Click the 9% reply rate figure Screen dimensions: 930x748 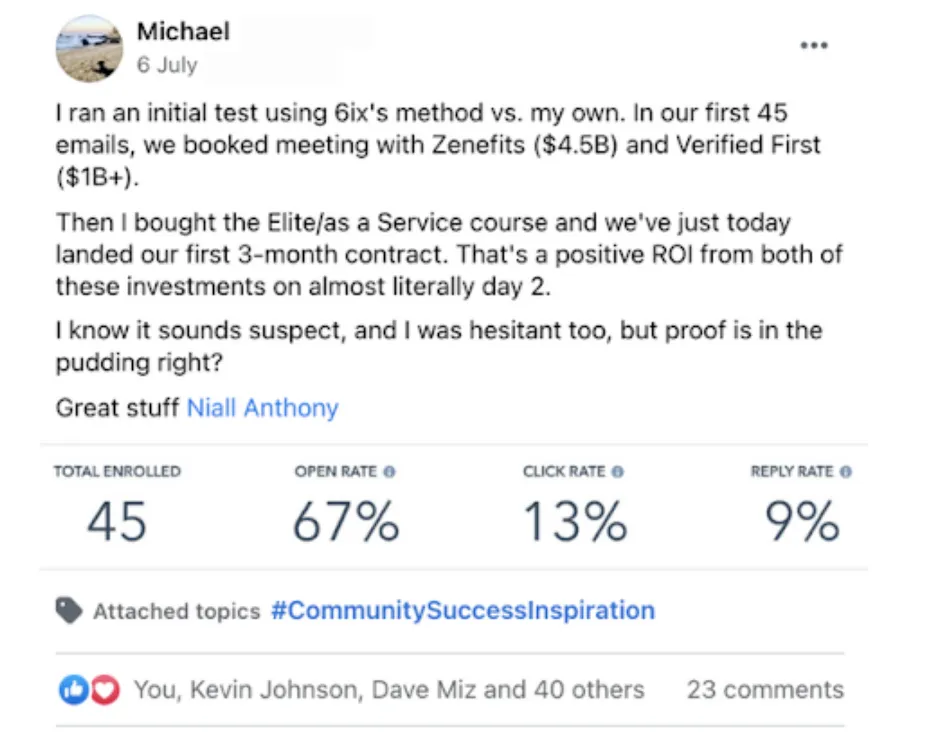[x=802, y=521]
